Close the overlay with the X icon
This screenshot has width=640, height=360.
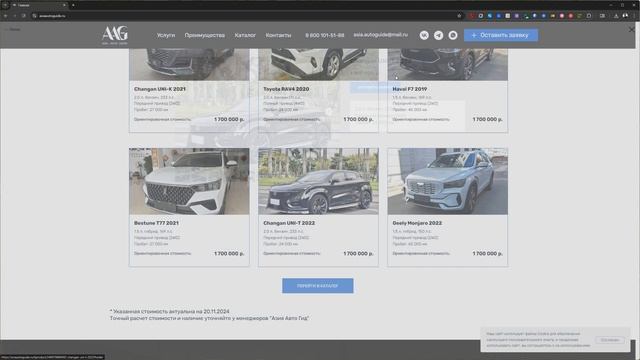click(631, 29)
